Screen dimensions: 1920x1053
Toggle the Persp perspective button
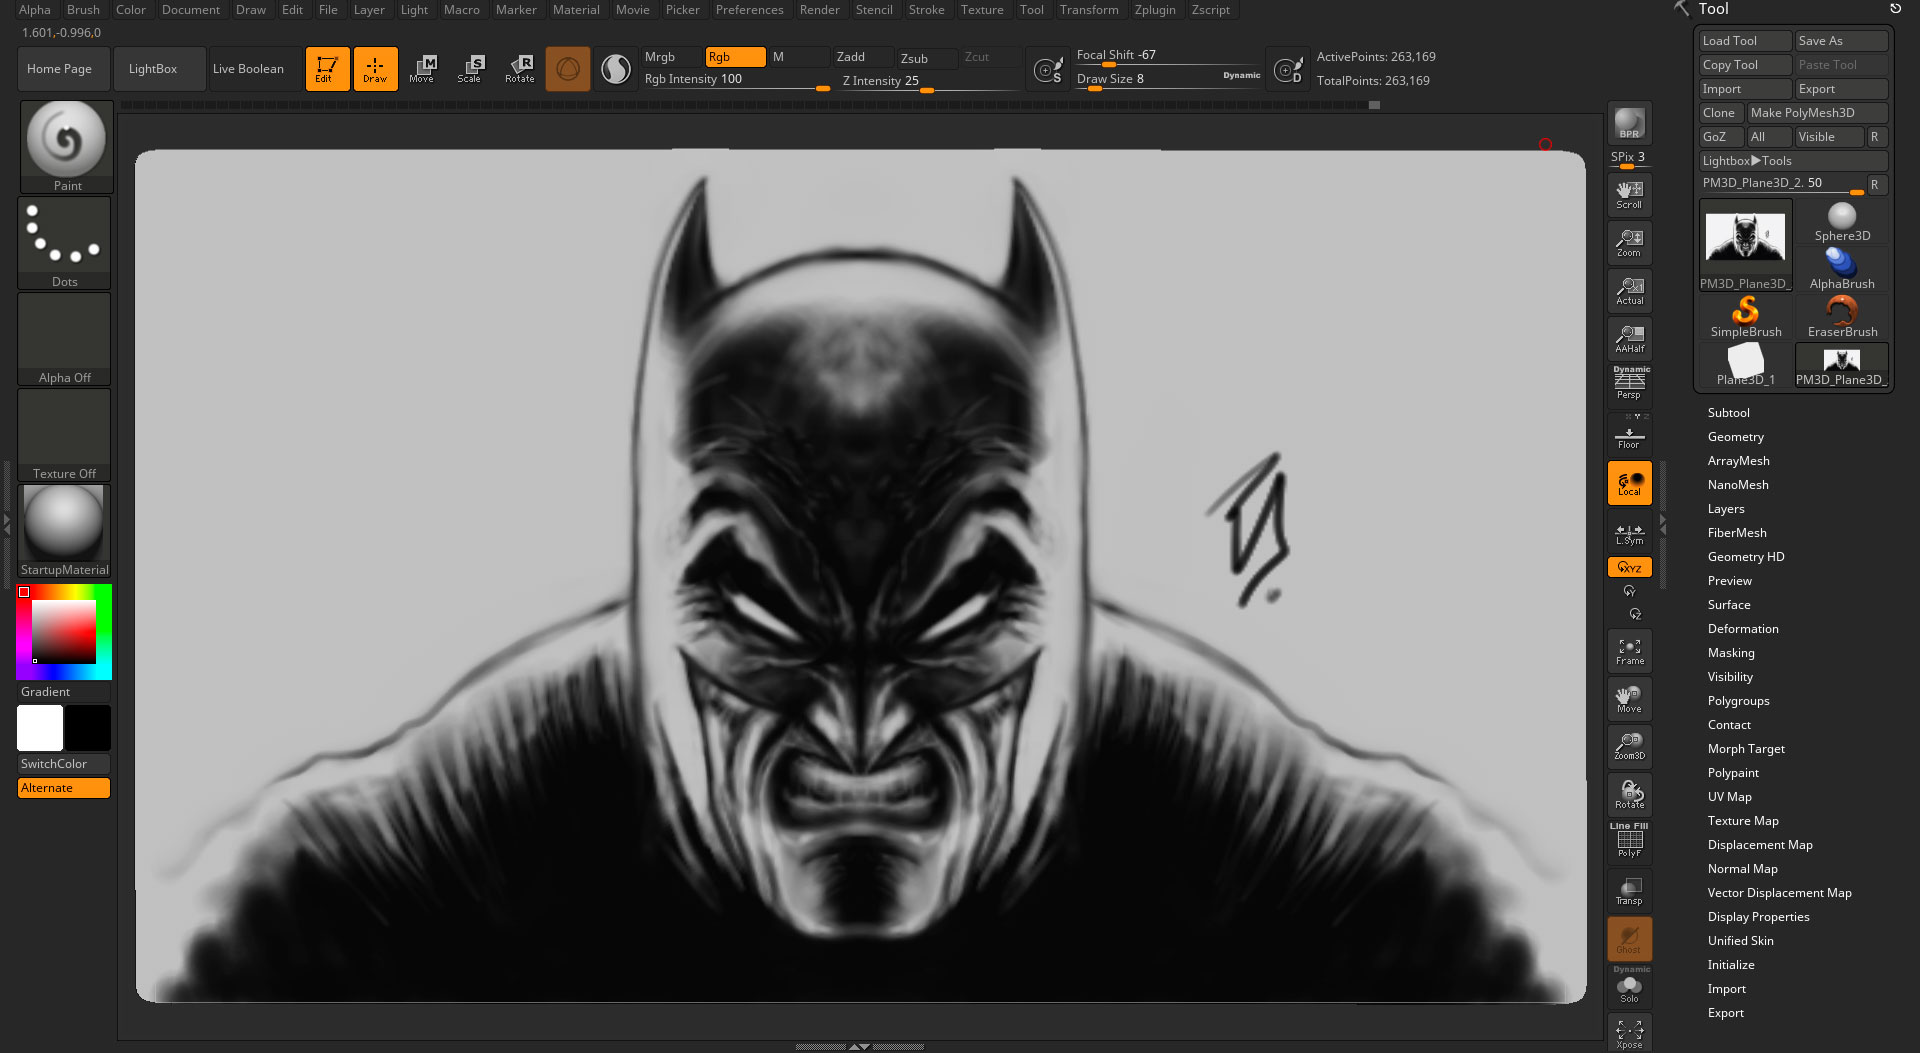(1629, 385)
